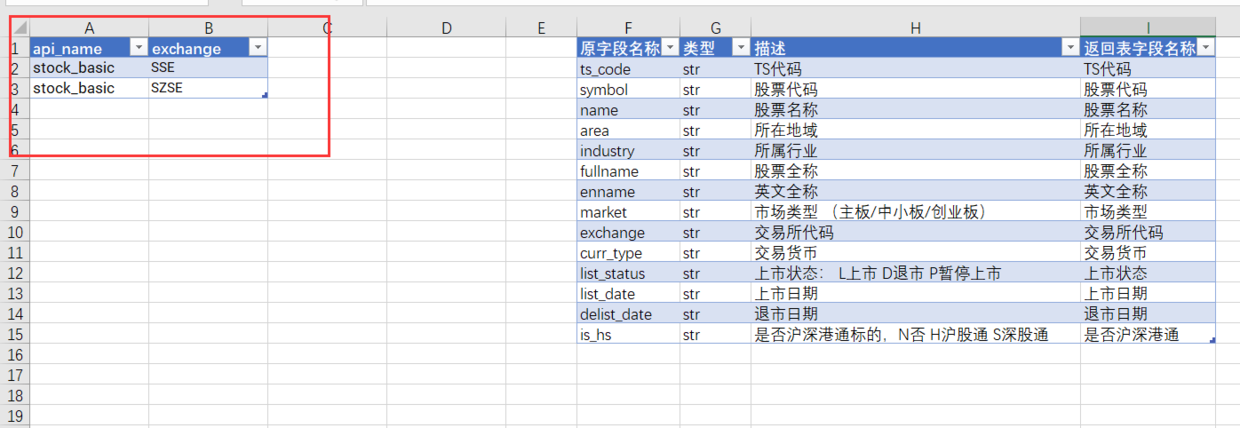
Task: Select column E header
Action: pos(541,28)
